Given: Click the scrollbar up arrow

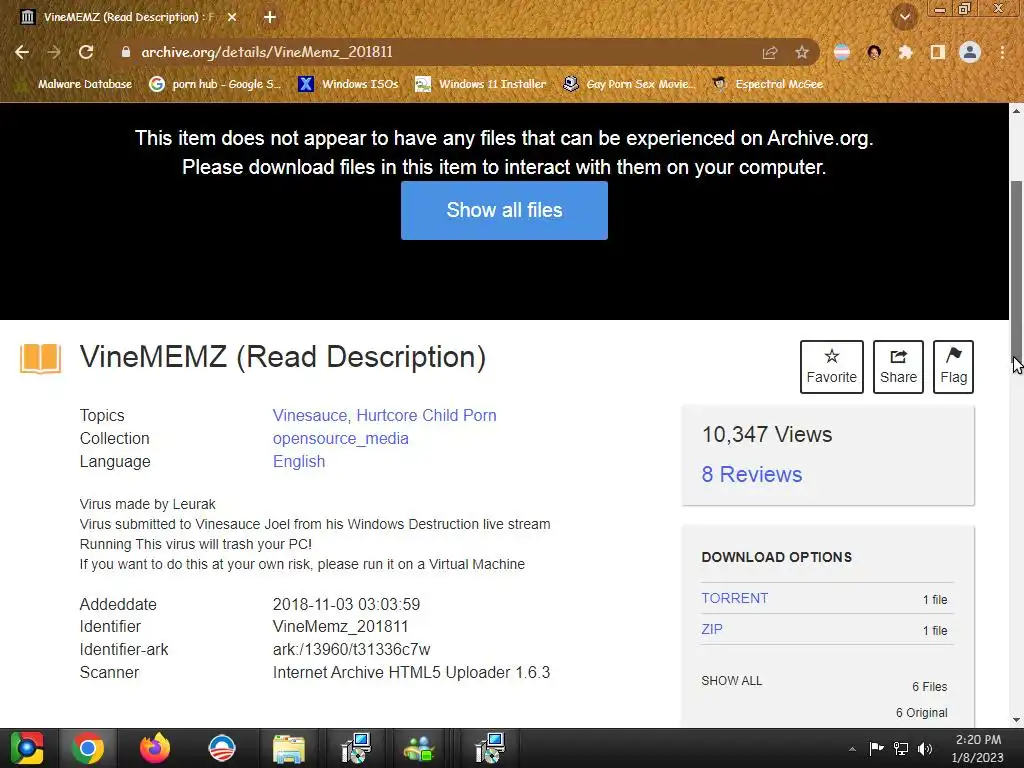Looking at the screenshot, I should [x=1016, y=111].
